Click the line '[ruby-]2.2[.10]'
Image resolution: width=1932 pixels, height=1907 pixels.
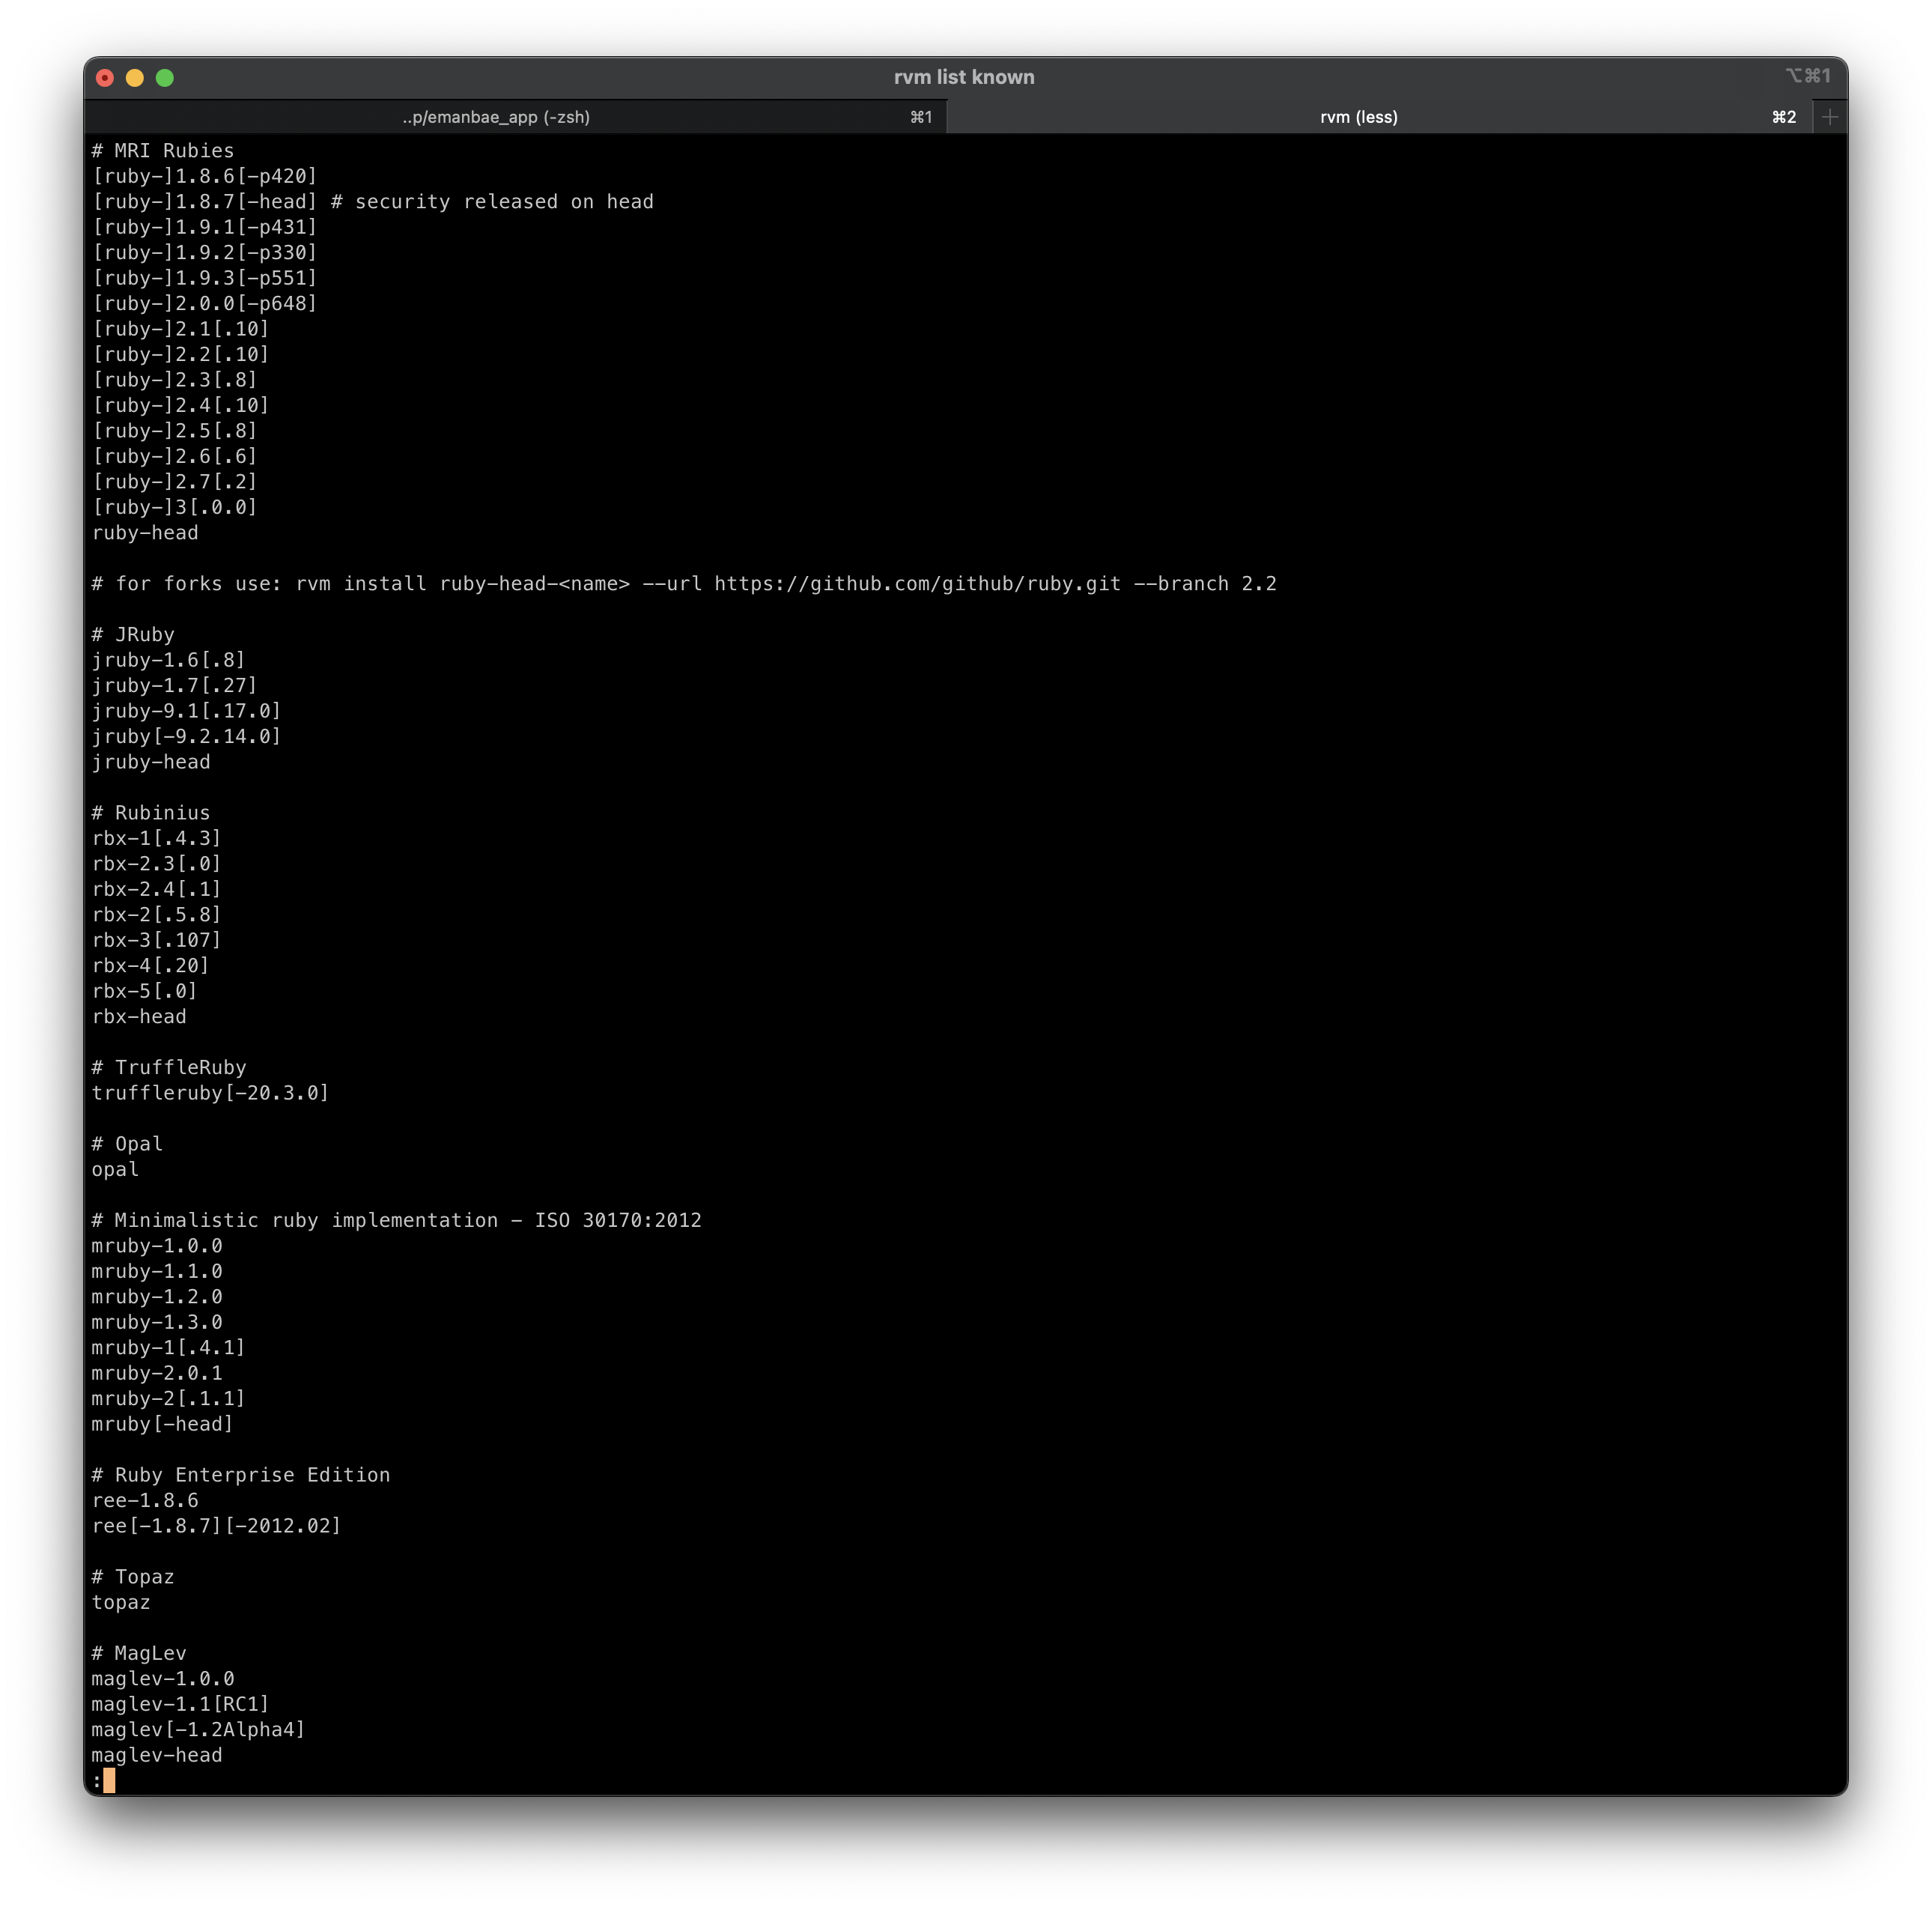coord(181,355)
